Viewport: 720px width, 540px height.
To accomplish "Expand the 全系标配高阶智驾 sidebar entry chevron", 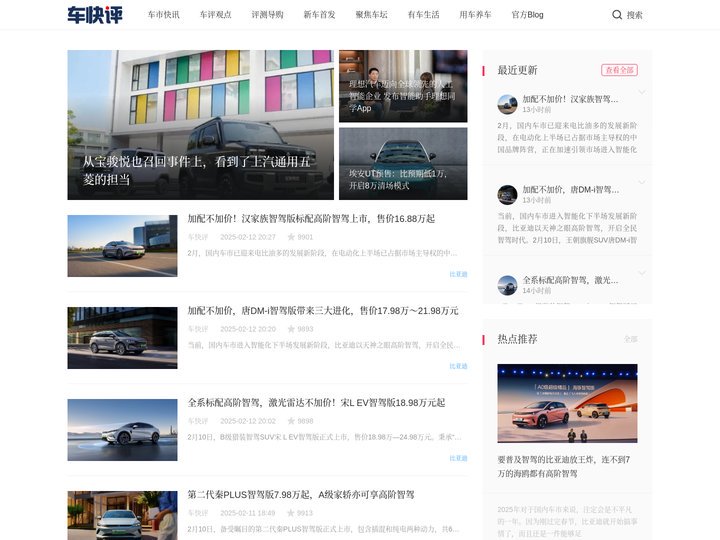I will point(642,273).
